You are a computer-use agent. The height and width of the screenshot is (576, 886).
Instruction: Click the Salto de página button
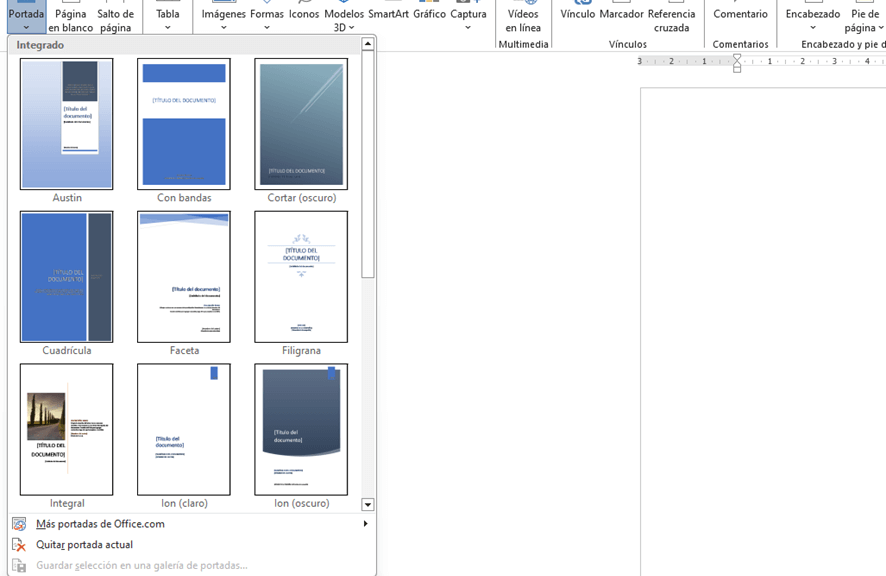pos(116,20)
